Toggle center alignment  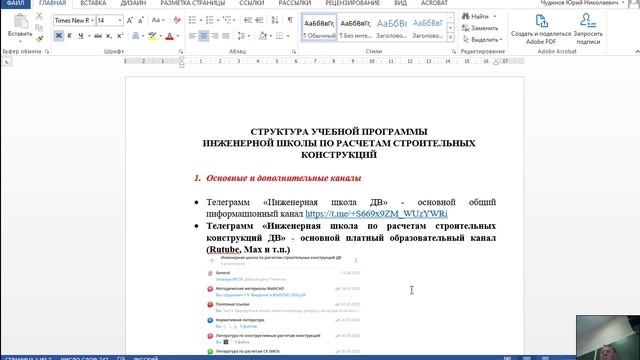pos(203,36)
